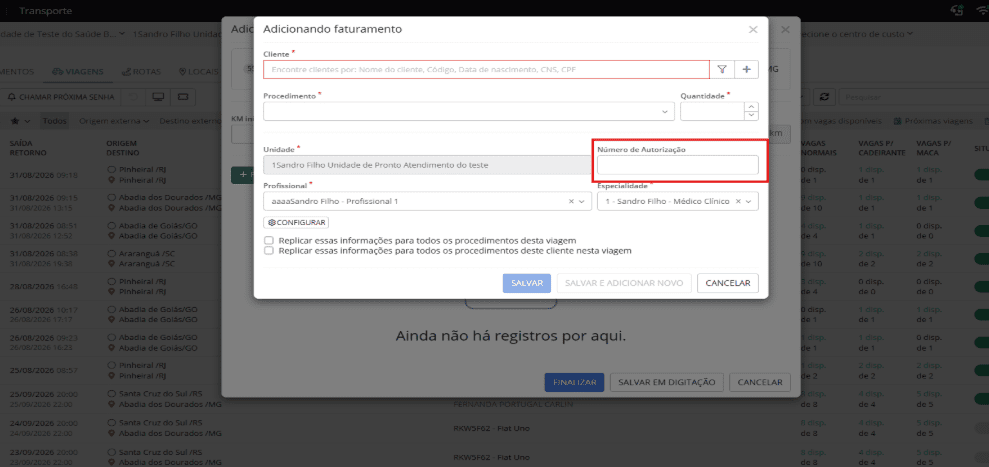989x467 pixels.
Task: Click the SALVAR button
Action: 527,283
